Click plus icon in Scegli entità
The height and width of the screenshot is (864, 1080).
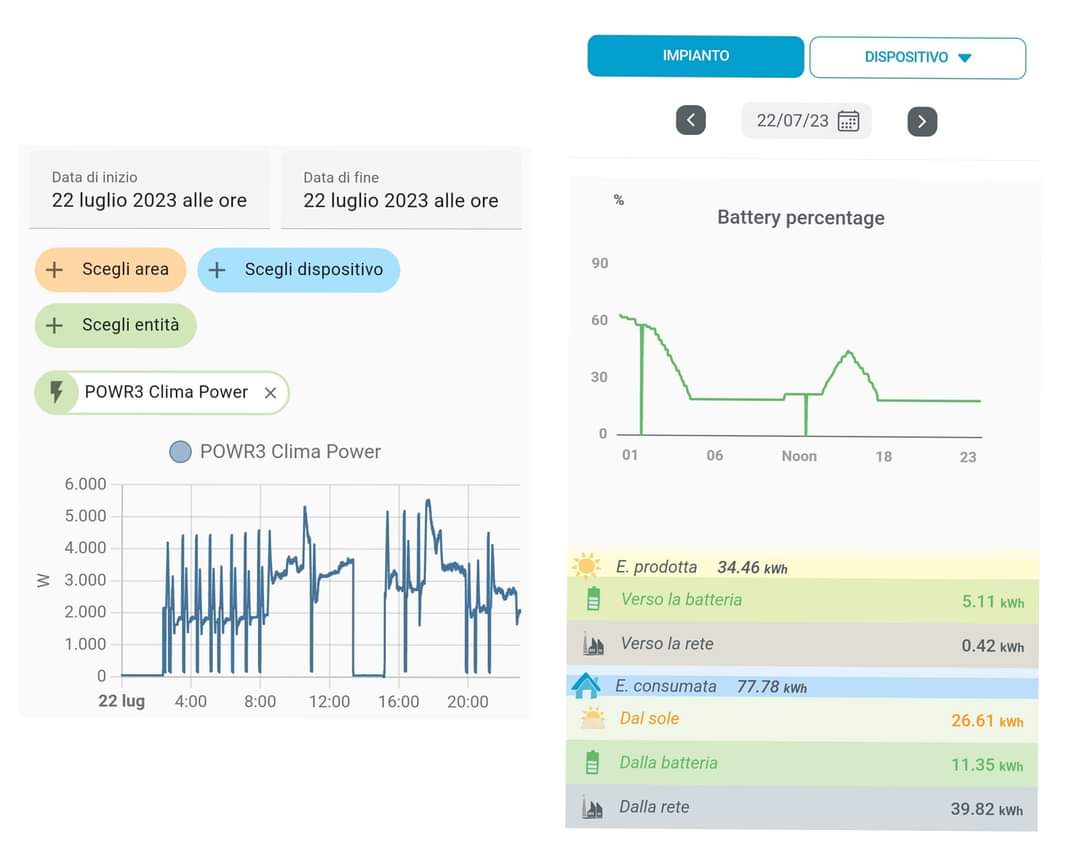tap(54, 325)
